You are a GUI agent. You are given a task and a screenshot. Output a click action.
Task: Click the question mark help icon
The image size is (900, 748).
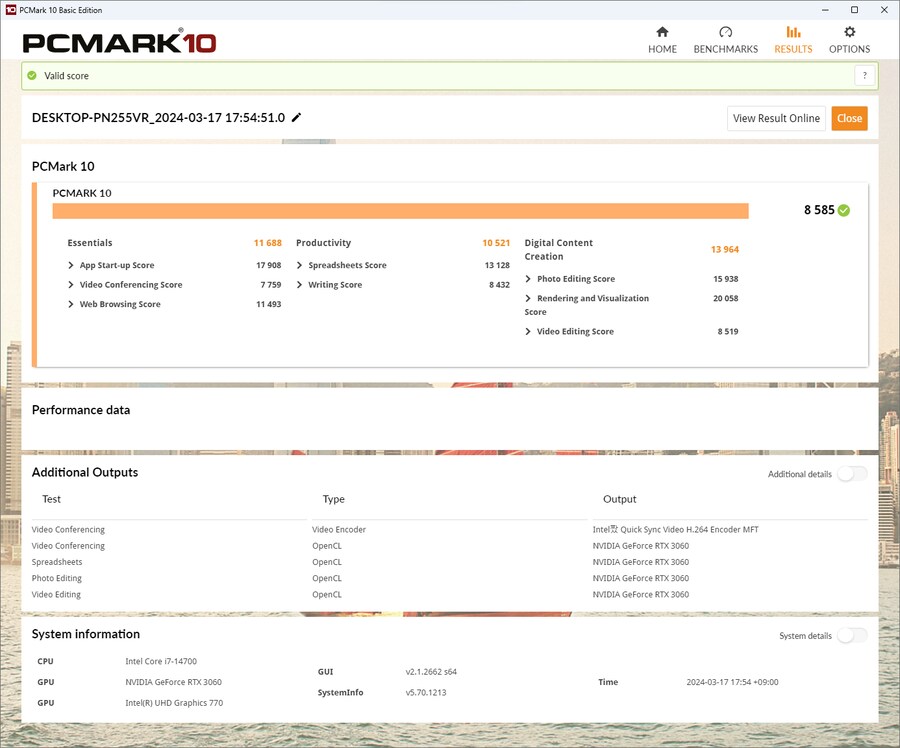864,76
